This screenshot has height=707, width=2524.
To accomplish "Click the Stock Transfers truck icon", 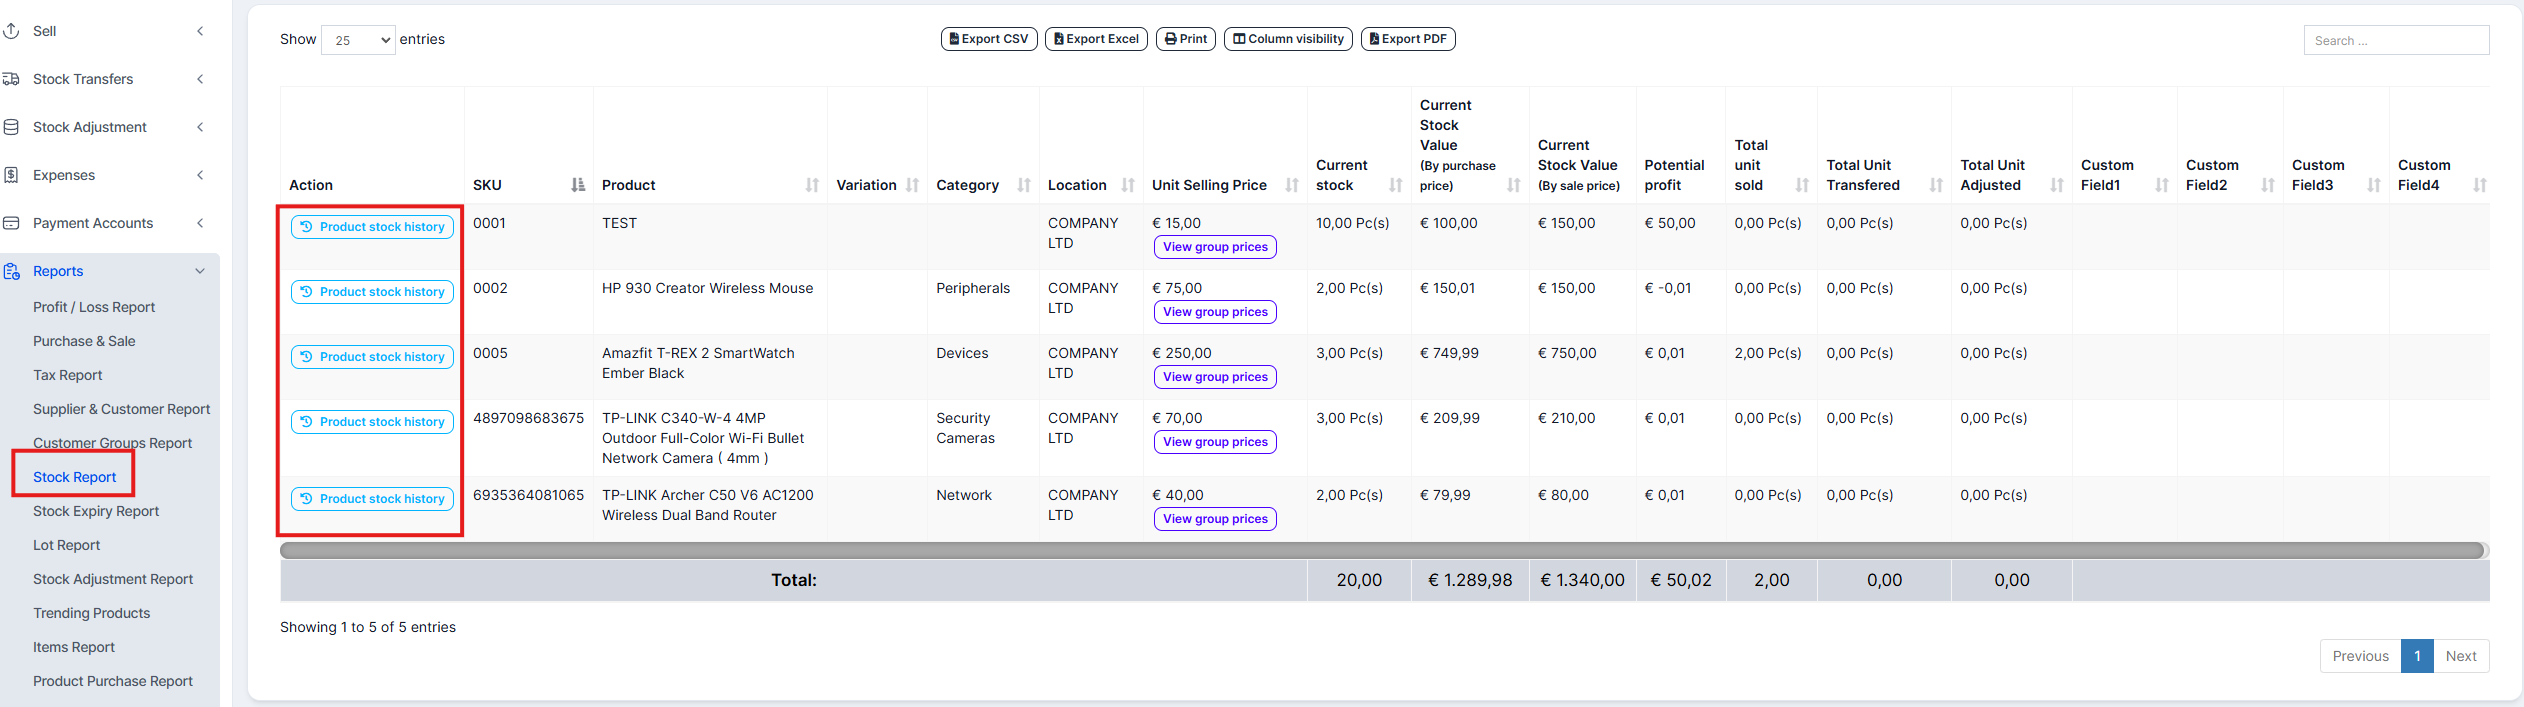I will pyautogui.click(x=11, y=79).
